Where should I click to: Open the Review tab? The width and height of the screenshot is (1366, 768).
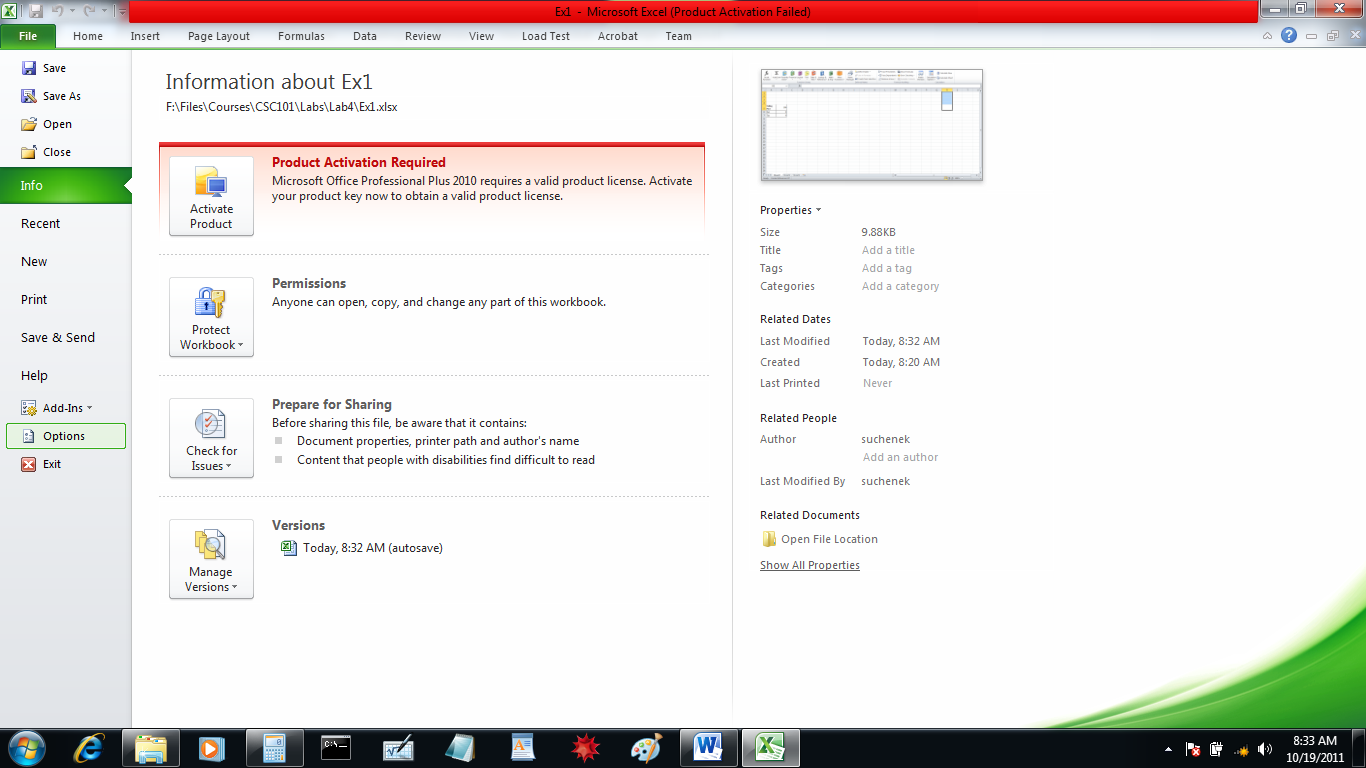pyautogui.click(x=423, y=36)
